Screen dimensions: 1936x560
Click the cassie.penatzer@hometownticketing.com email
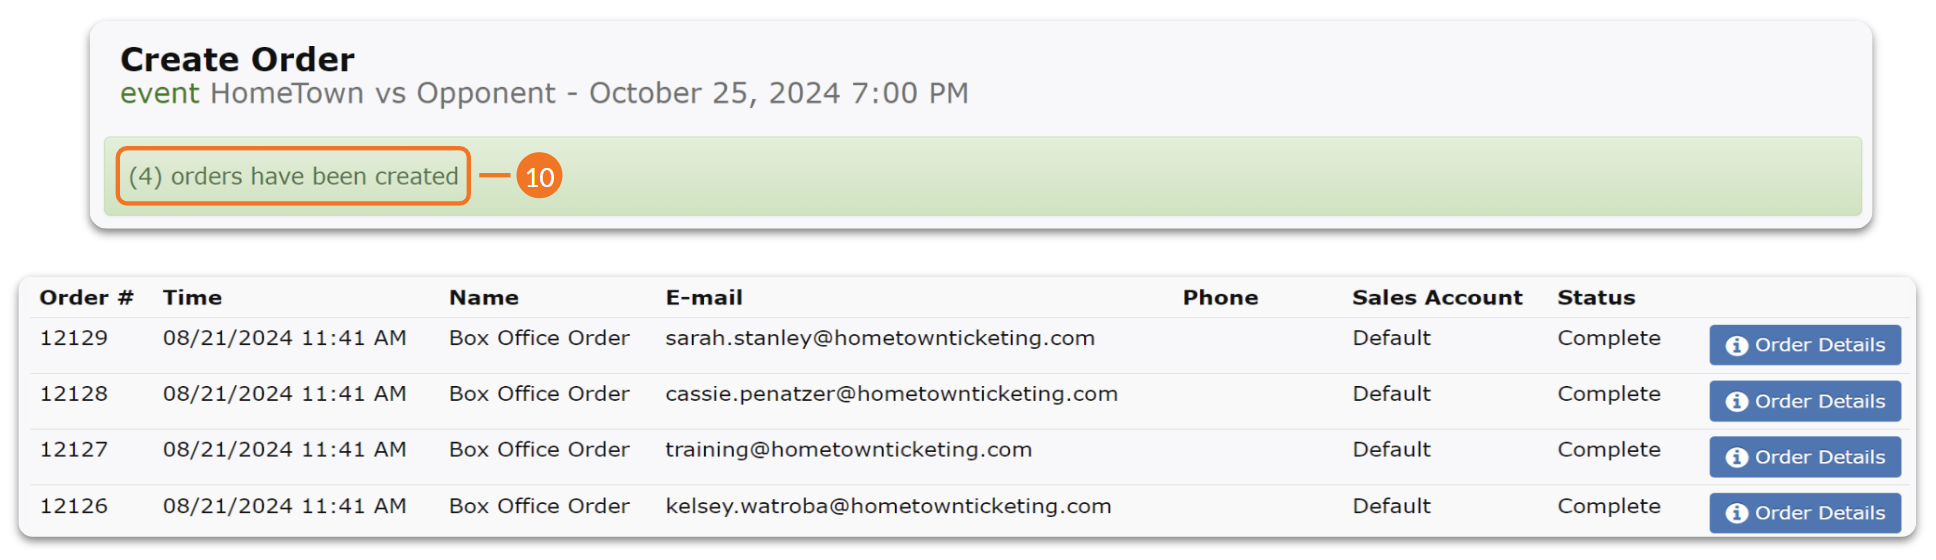(x=891, y=394)
